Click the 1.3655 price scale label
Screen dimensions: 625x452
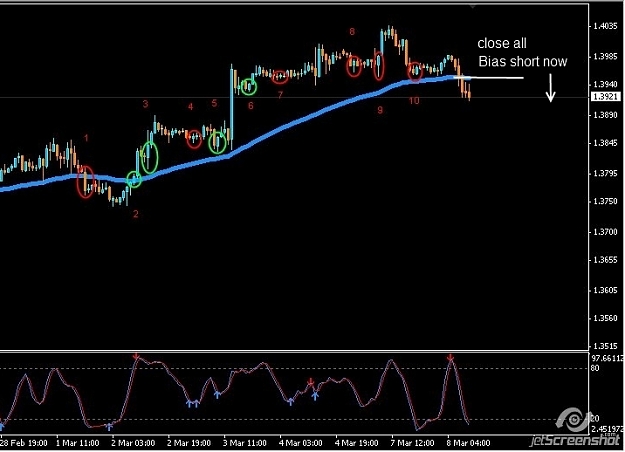605,260
